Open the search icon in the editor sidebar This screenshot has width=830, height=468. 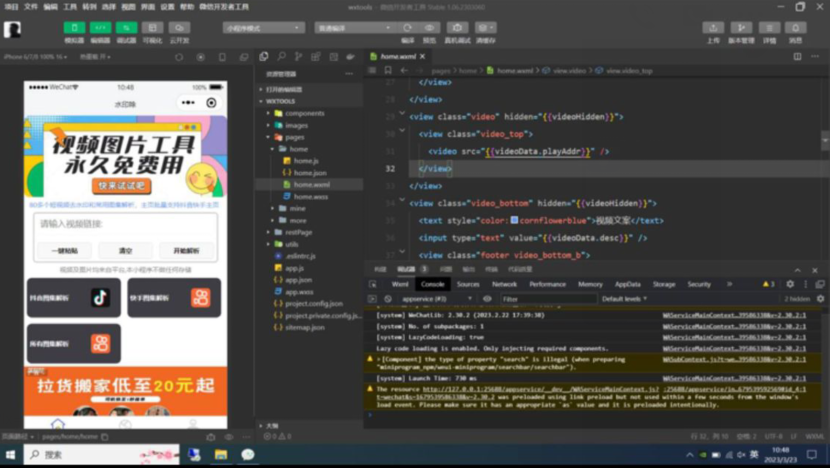280,57
